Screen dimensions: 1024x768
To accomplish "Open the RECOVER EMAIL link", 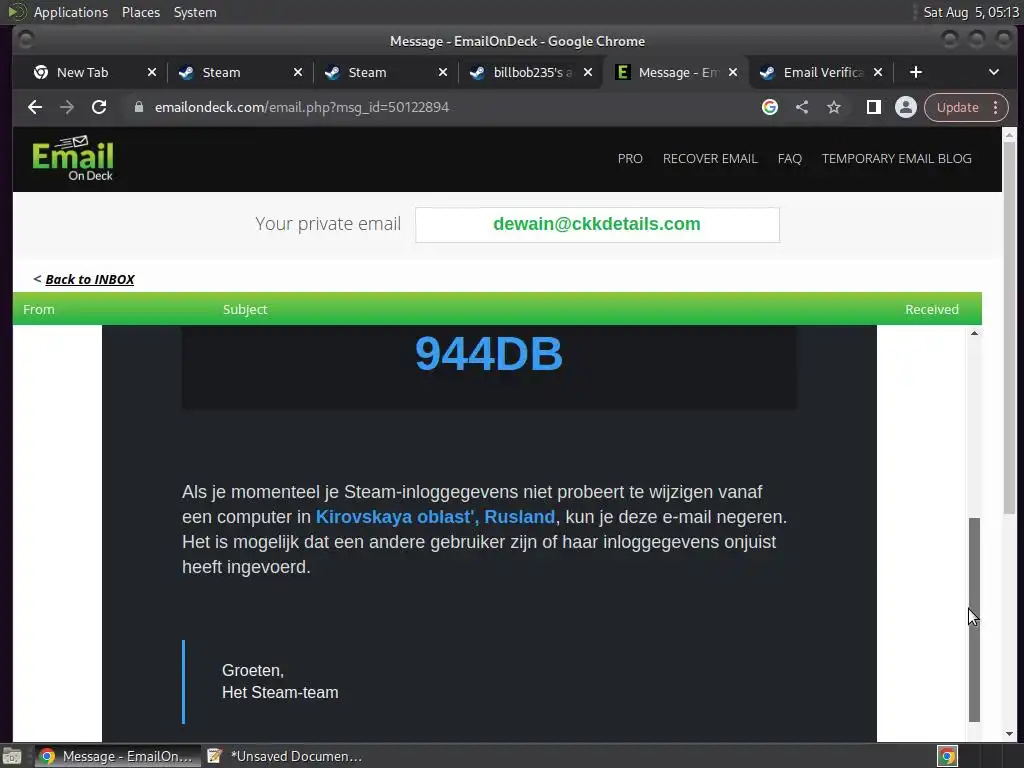I will (710, 159).
